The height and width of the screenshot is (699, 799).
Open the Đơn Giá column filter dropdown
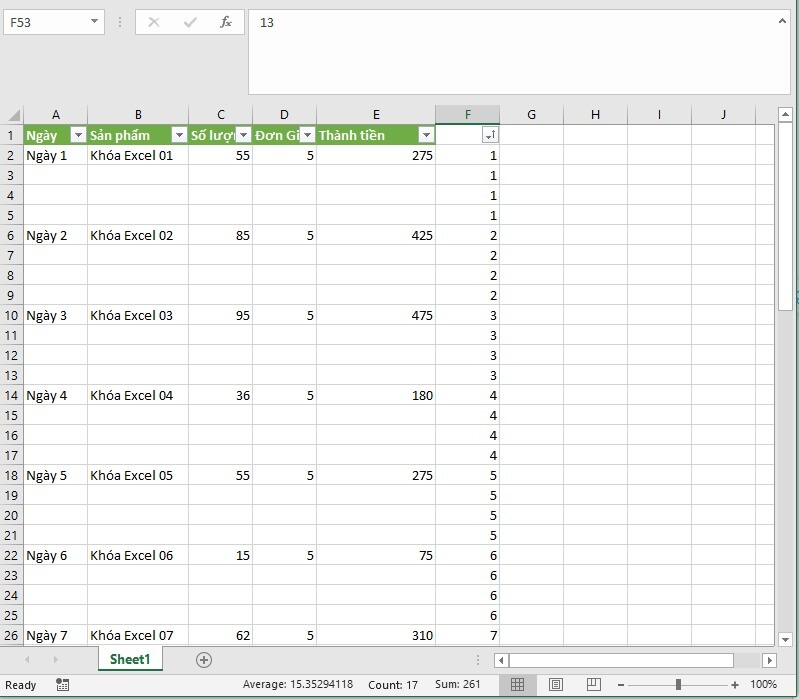coord(307,135)
